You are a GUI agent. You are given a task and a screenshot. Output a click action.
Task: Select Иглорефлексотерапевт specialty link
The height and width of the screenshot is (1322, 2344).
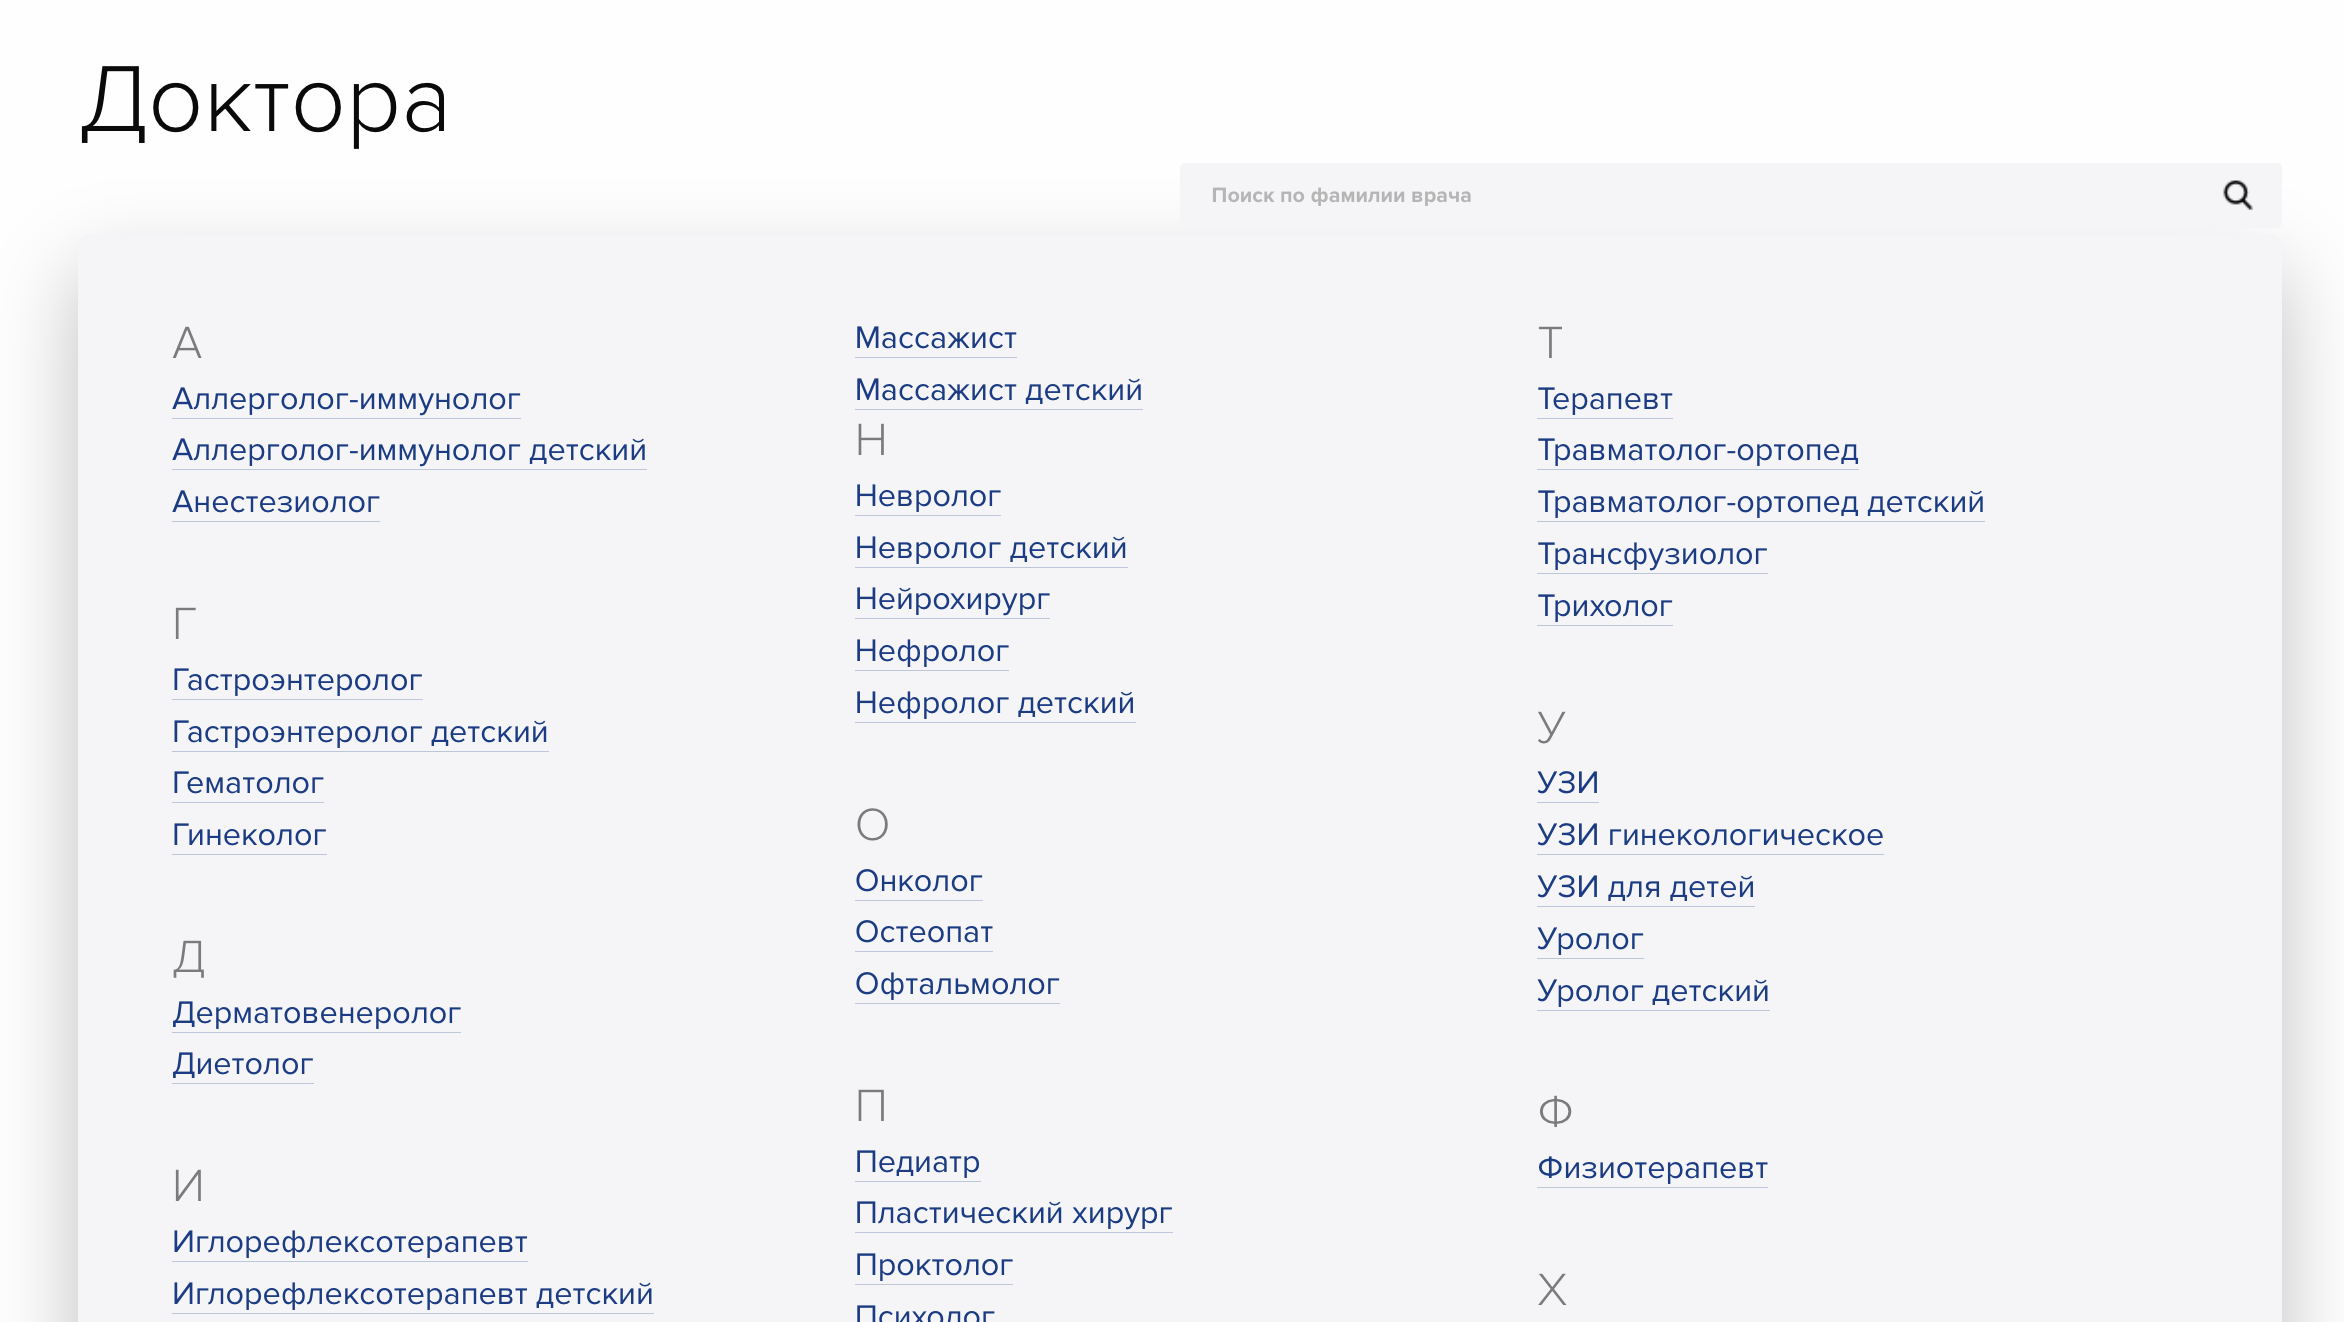[x=350, y=1242]
